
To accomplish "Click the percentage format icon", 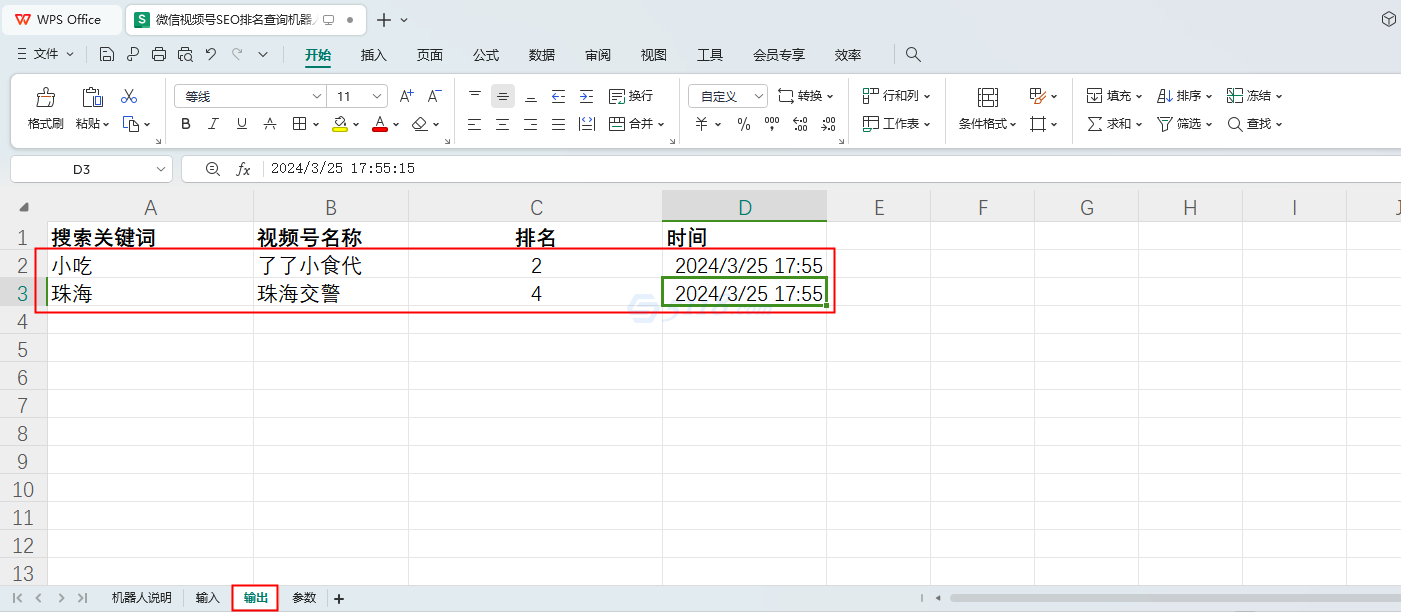I will (744, 124).
